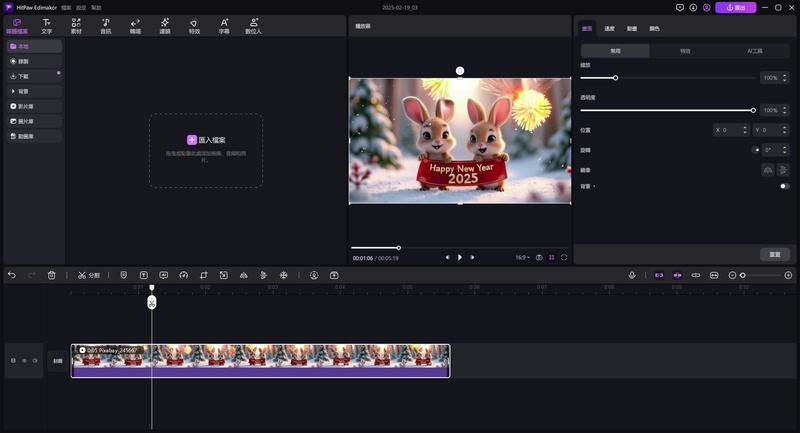Click the trash delete icon in timeline toolbar
The width and height of the screenshot is (800, 433).
pyautogui.click(x=52, y=275)
